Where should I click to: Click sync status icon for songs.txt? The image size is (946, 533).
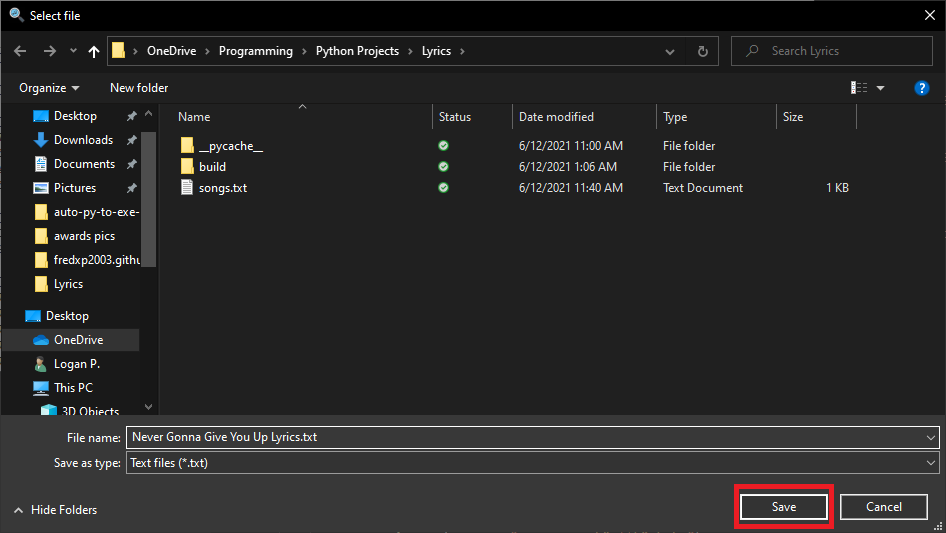[443, 188]
